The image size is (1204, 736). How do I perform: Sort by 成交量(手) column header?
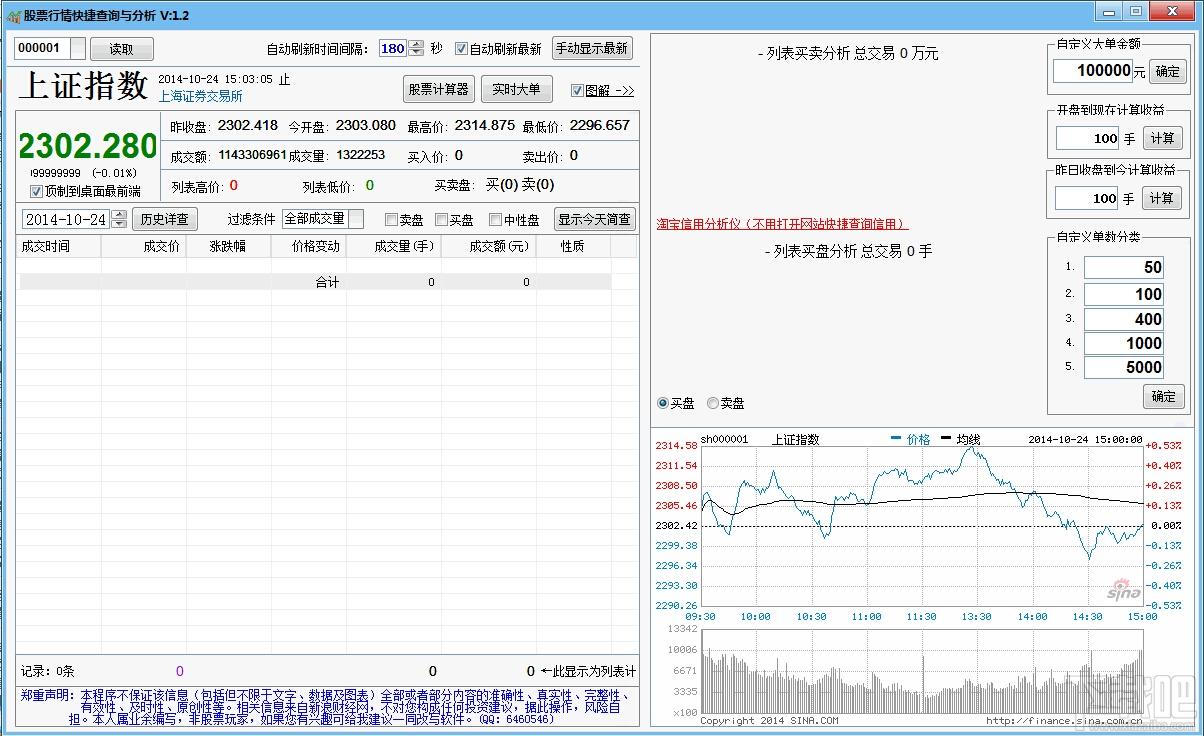(394, 246)
